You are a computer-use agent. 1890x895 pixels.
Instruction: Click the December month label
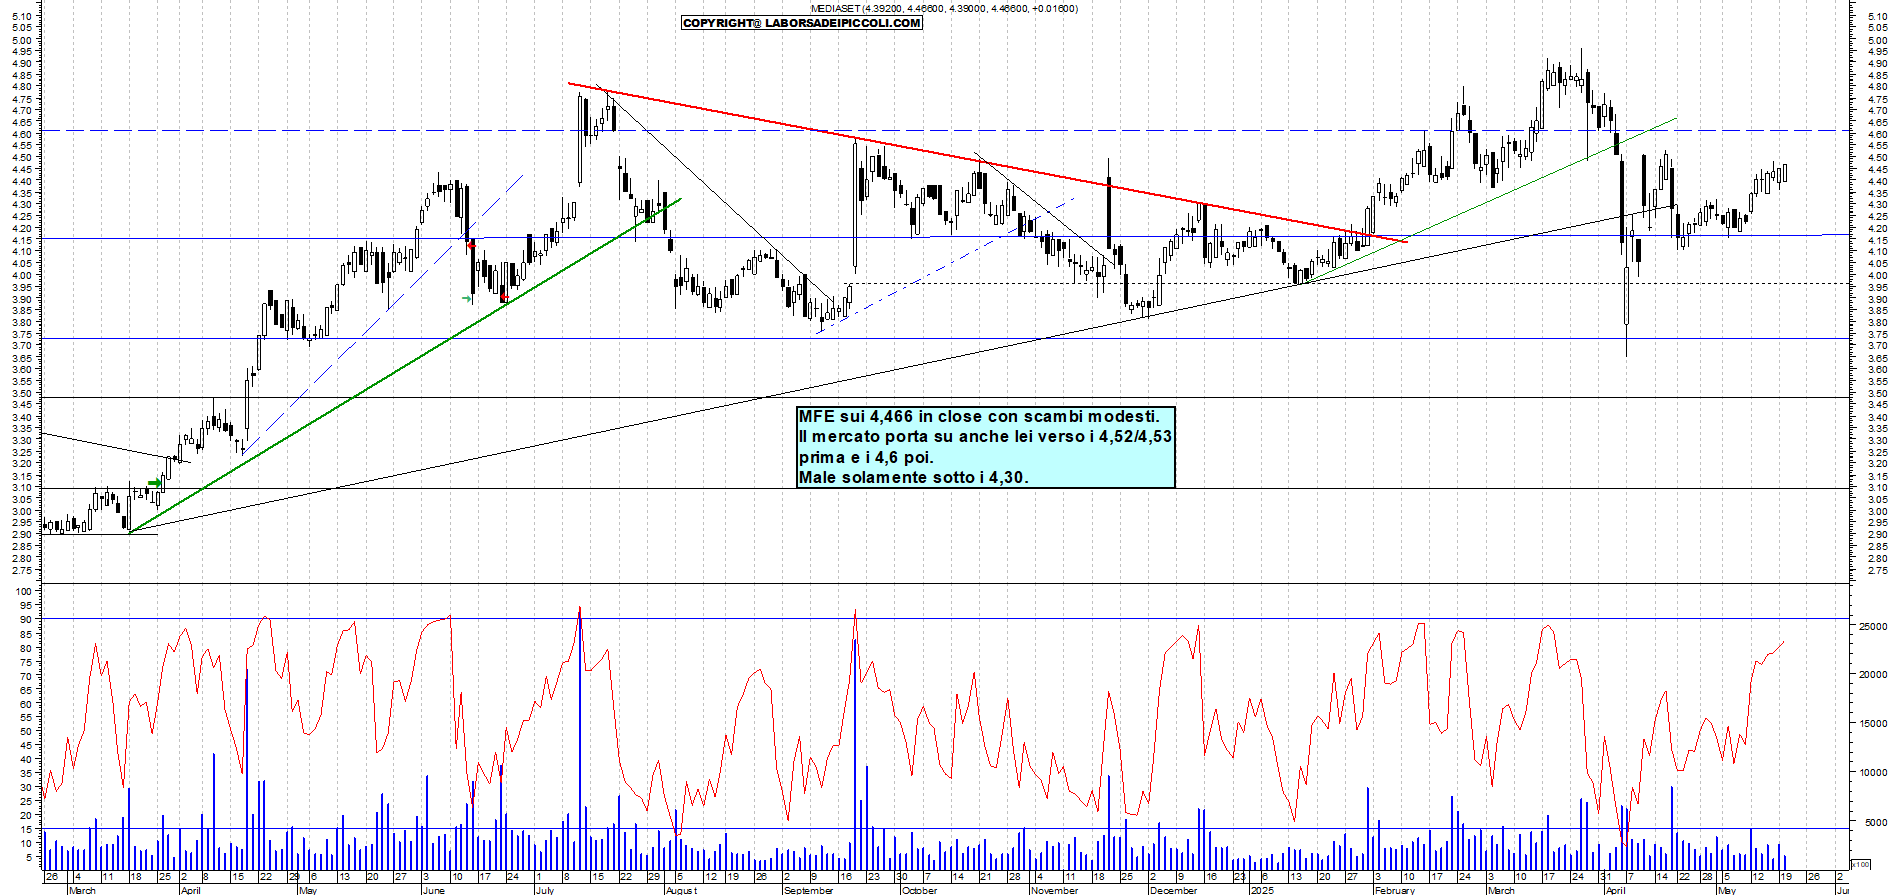pyautogui.click(x=1174, y=890)
